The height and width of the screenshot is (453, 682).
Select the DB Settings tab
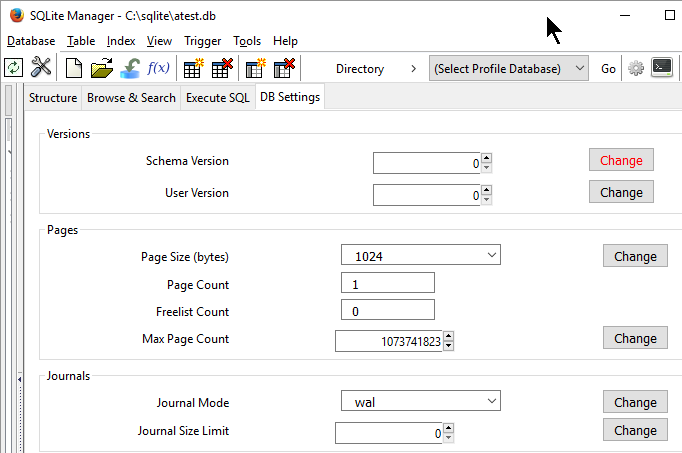(290, 97)
